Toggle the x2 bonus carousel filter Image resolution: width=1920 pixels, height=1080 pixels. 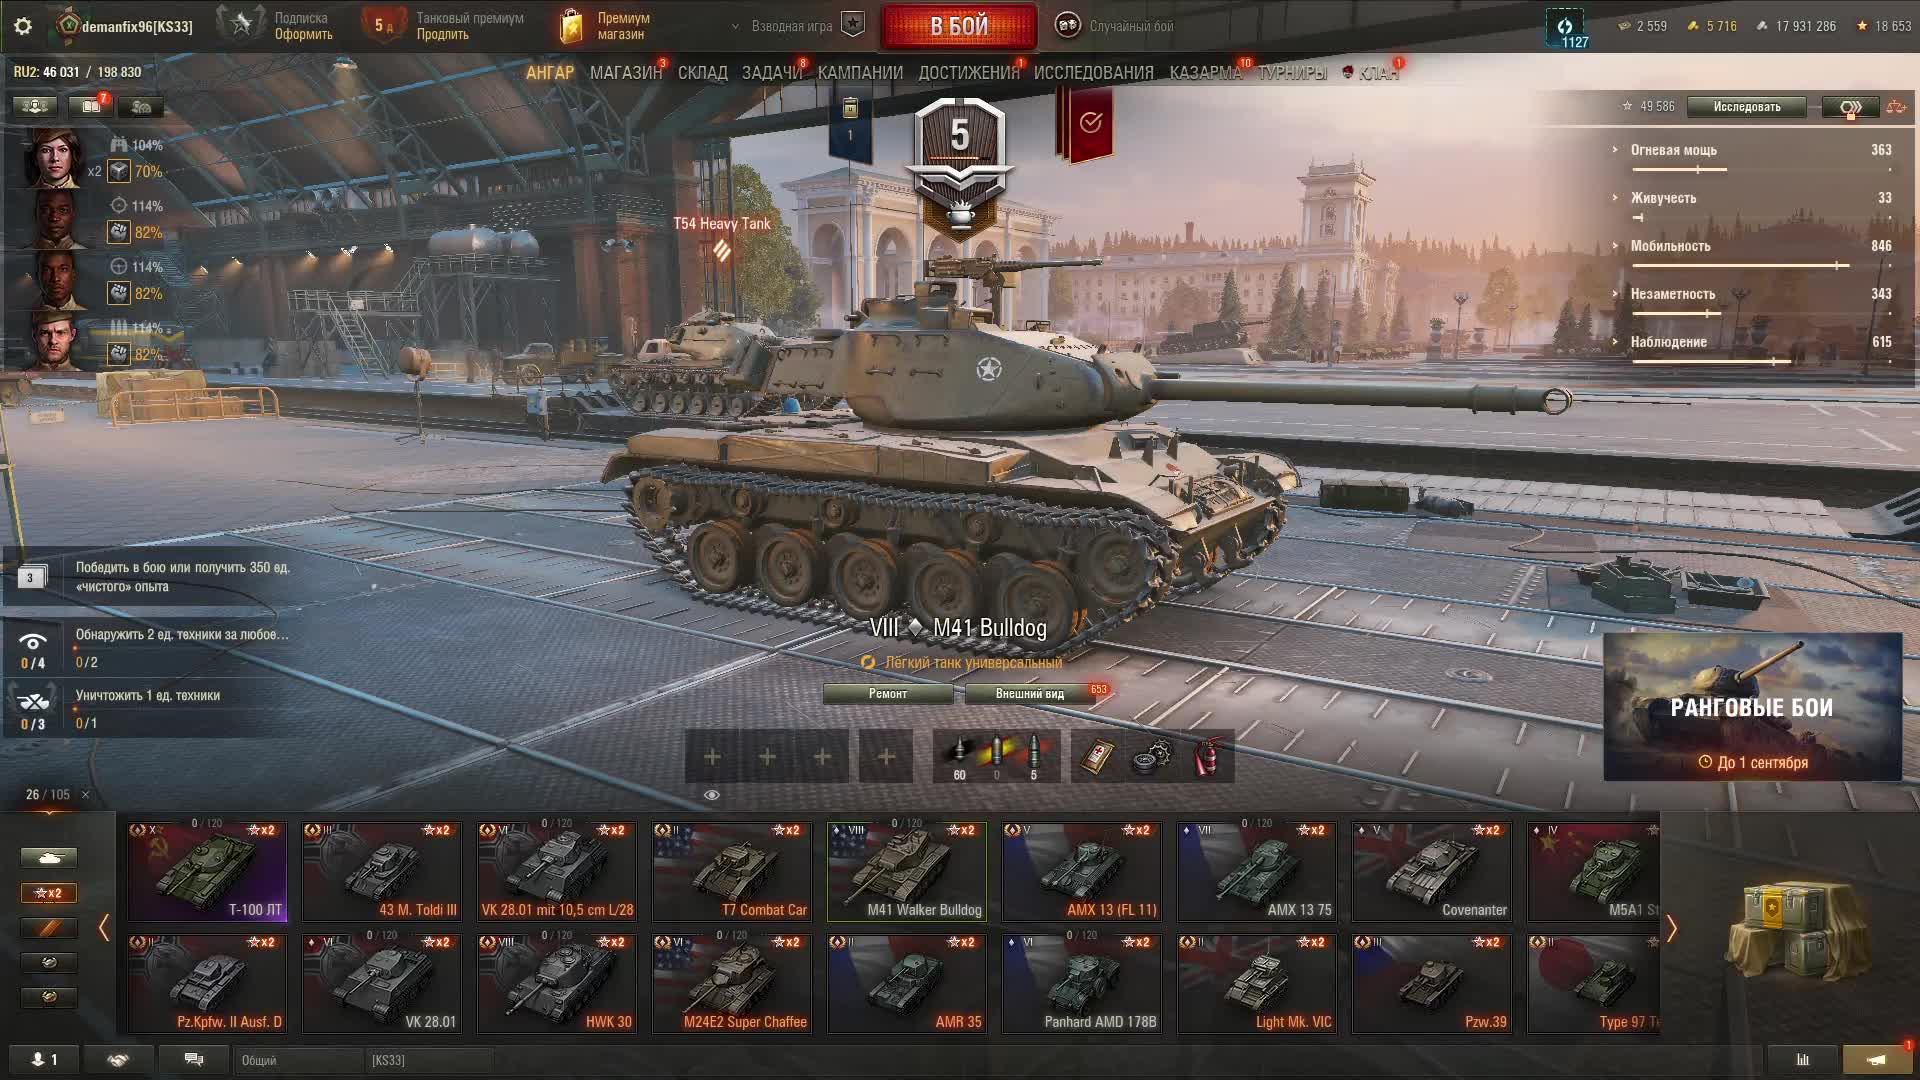48,893
